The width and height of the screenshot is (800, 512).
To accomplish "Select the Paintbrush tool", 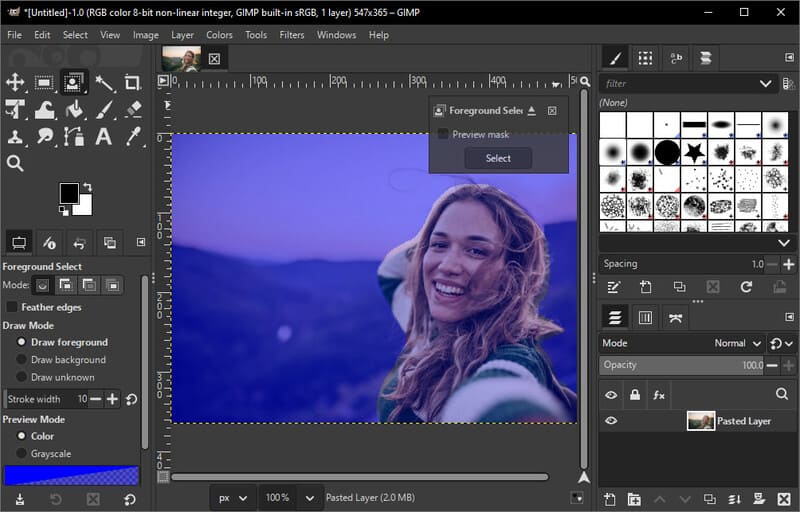I will (x=104, y=109).
